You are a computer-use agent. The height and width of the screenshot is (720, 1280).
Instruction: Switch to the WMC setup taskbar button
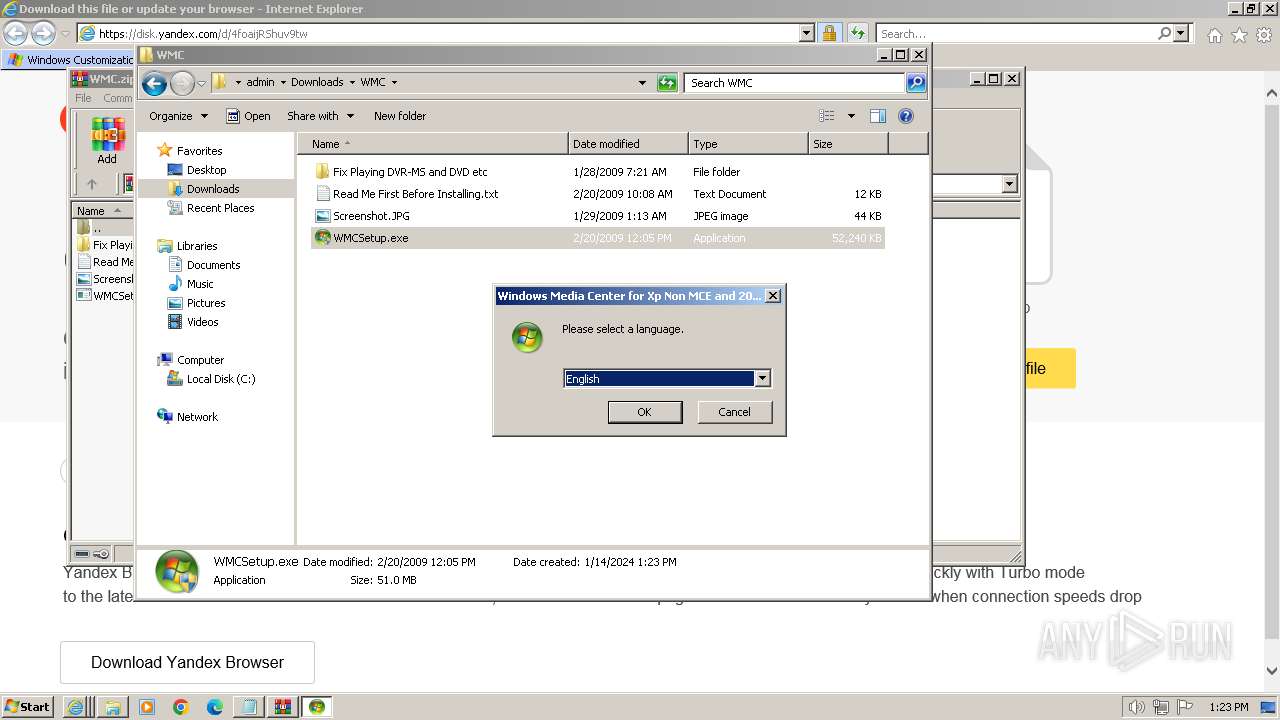[317, 707]
